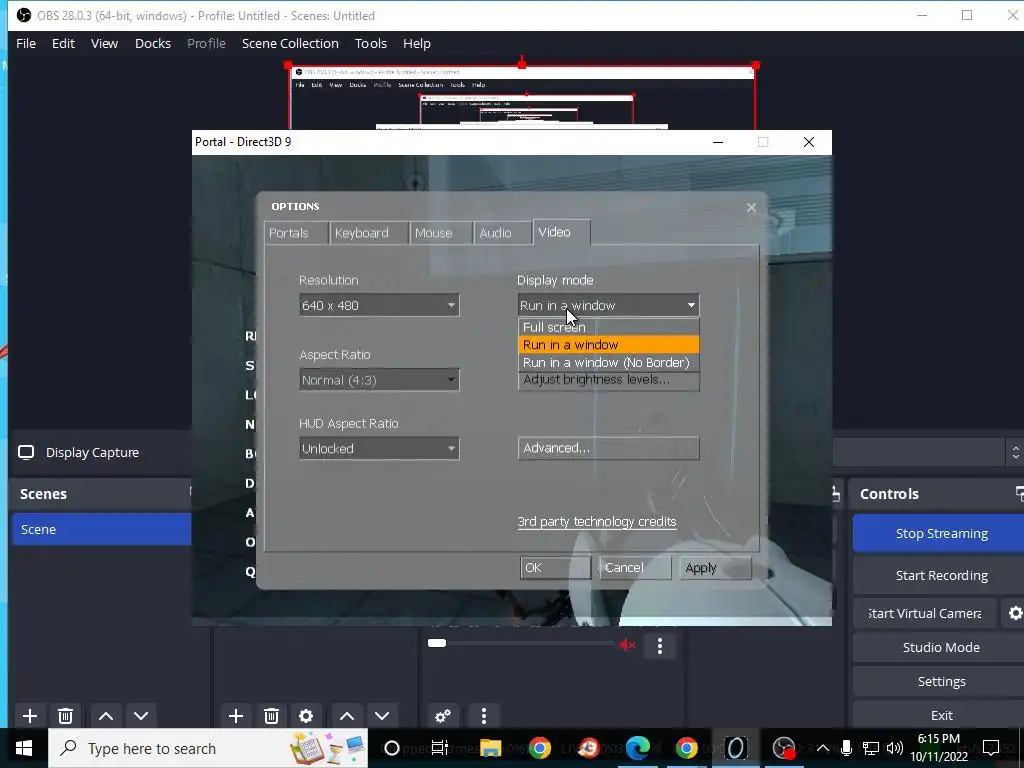
Task: Open OBS File menu
Action: point(26,44)
